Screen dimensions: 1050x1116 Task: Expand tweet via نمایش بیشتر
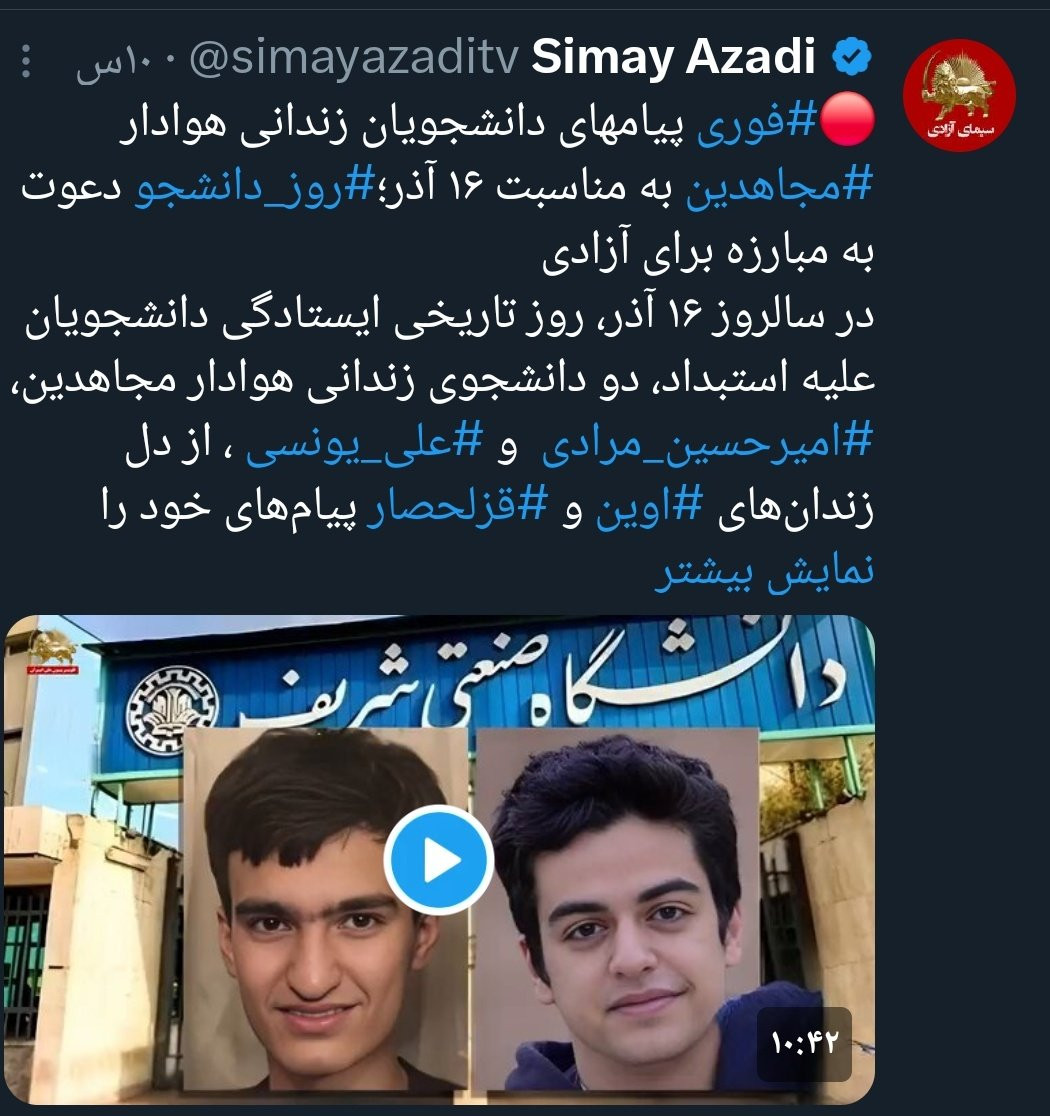tap(764, 572)
